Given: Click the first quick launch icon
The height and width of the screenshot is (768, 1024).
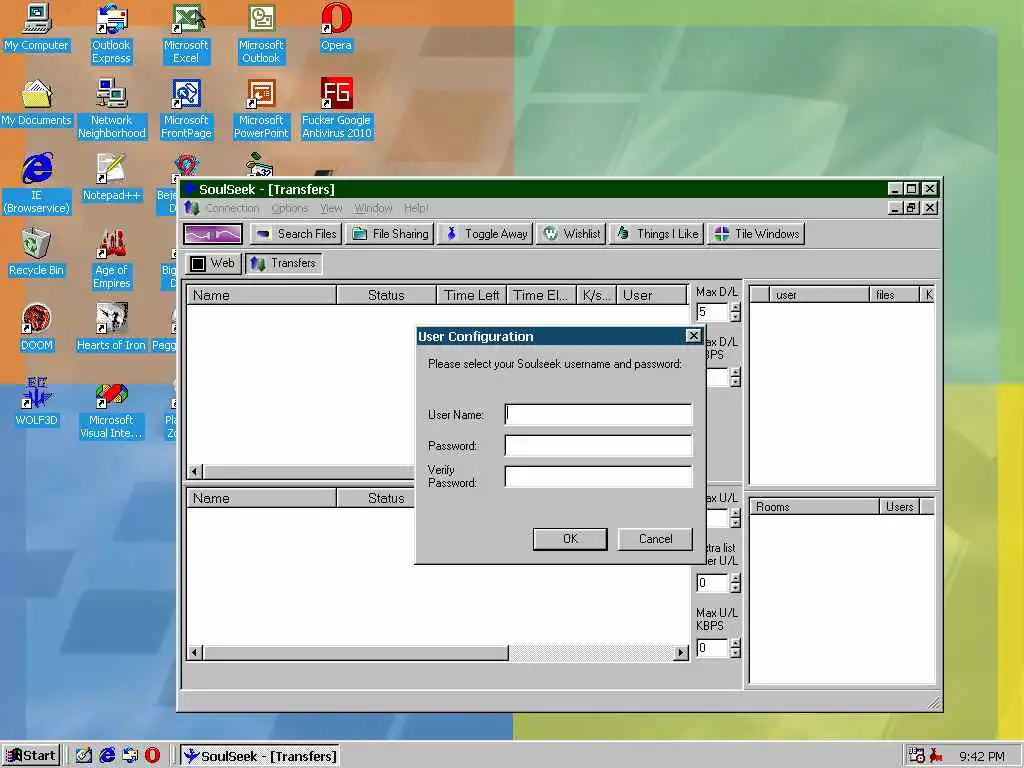Looking at the screenshot, I should pyautogui.click(x=84, y=756).
